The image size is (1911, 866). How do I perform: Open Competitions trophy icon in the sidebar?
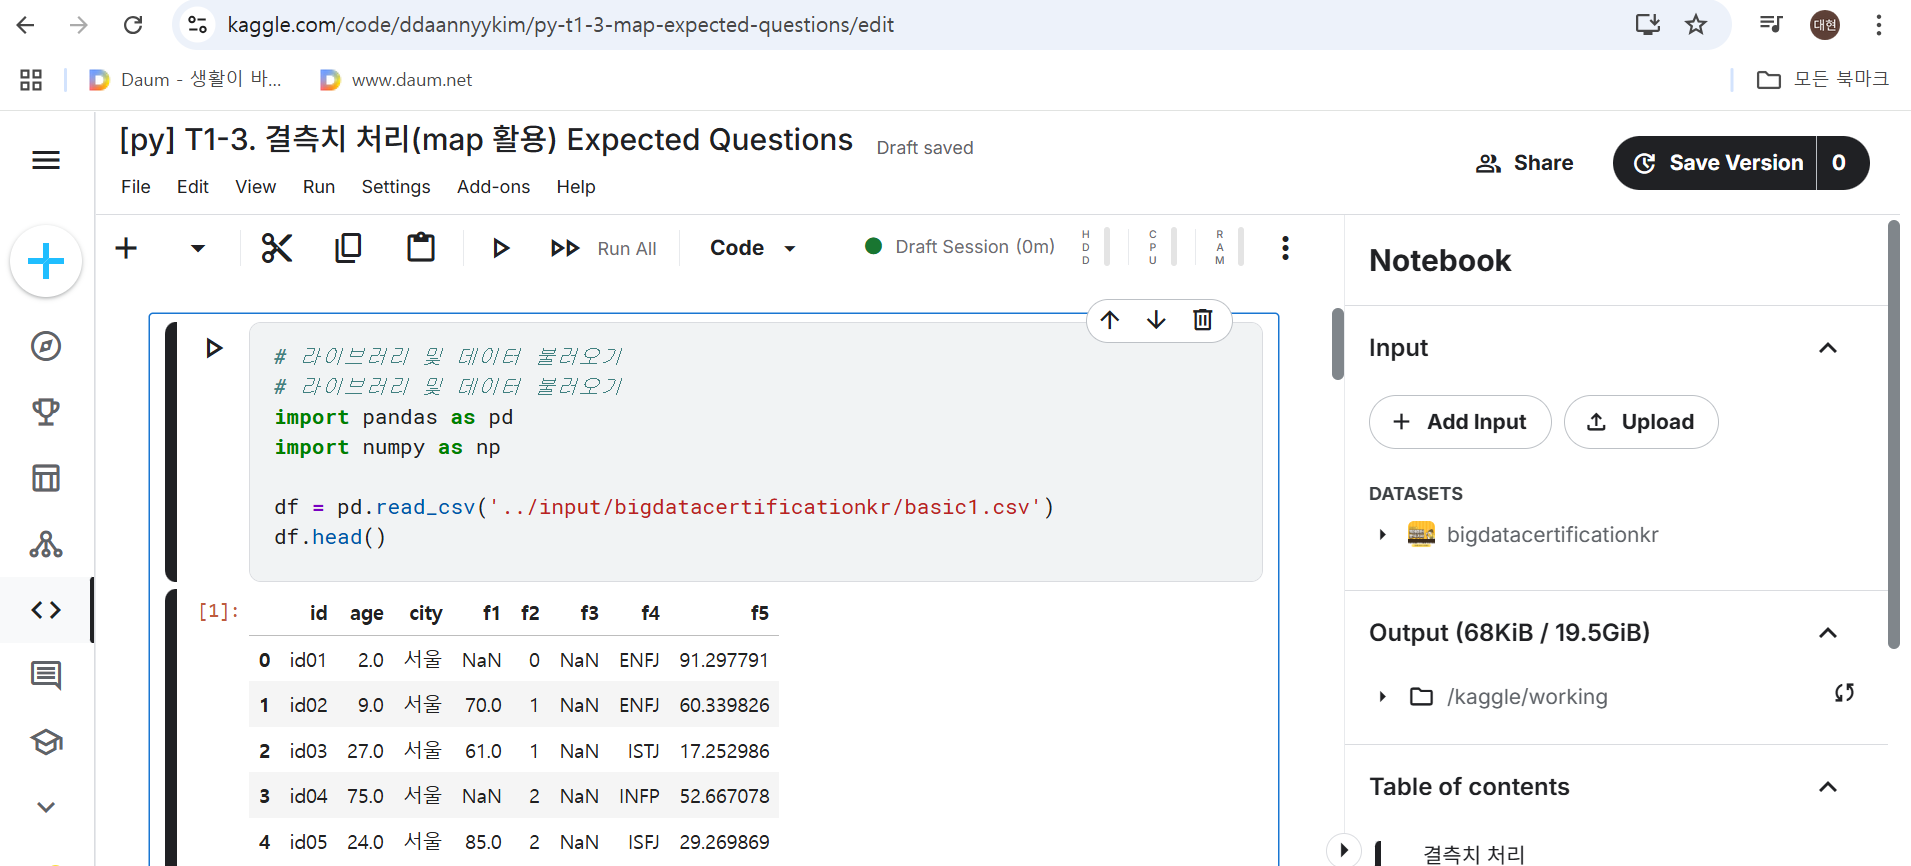point(46,412)
